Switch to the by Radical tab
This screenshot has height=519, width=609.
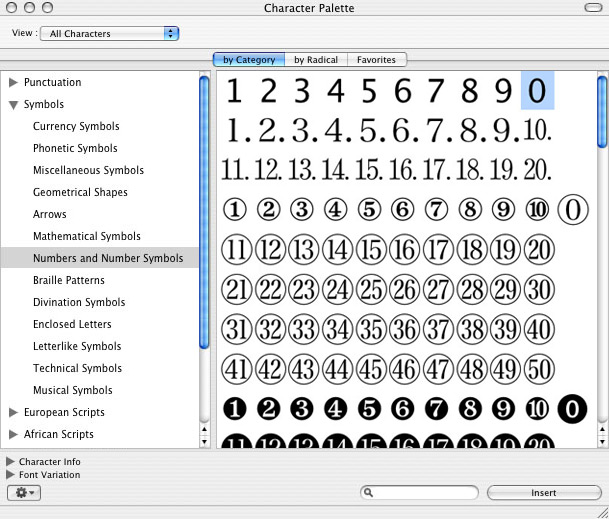click(316, 59)
